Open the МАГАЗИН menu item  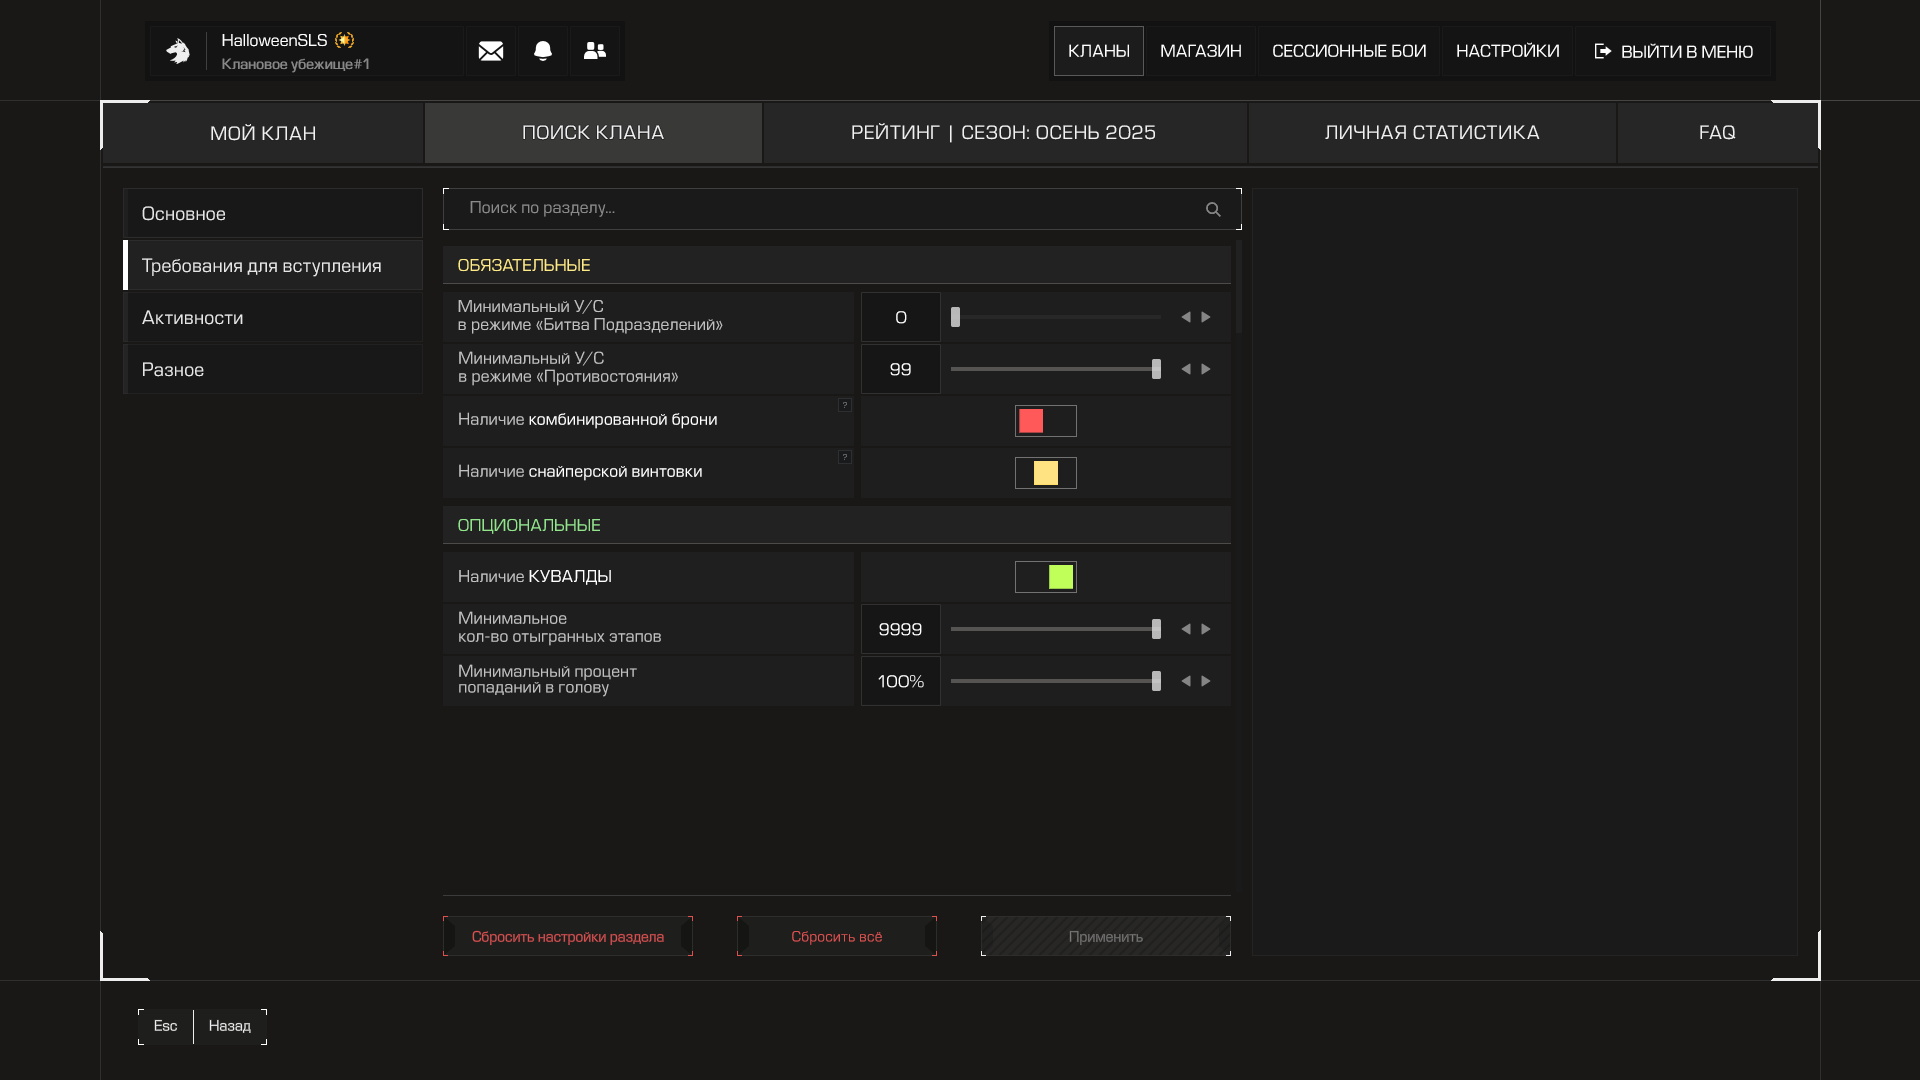pos(1200,51)
